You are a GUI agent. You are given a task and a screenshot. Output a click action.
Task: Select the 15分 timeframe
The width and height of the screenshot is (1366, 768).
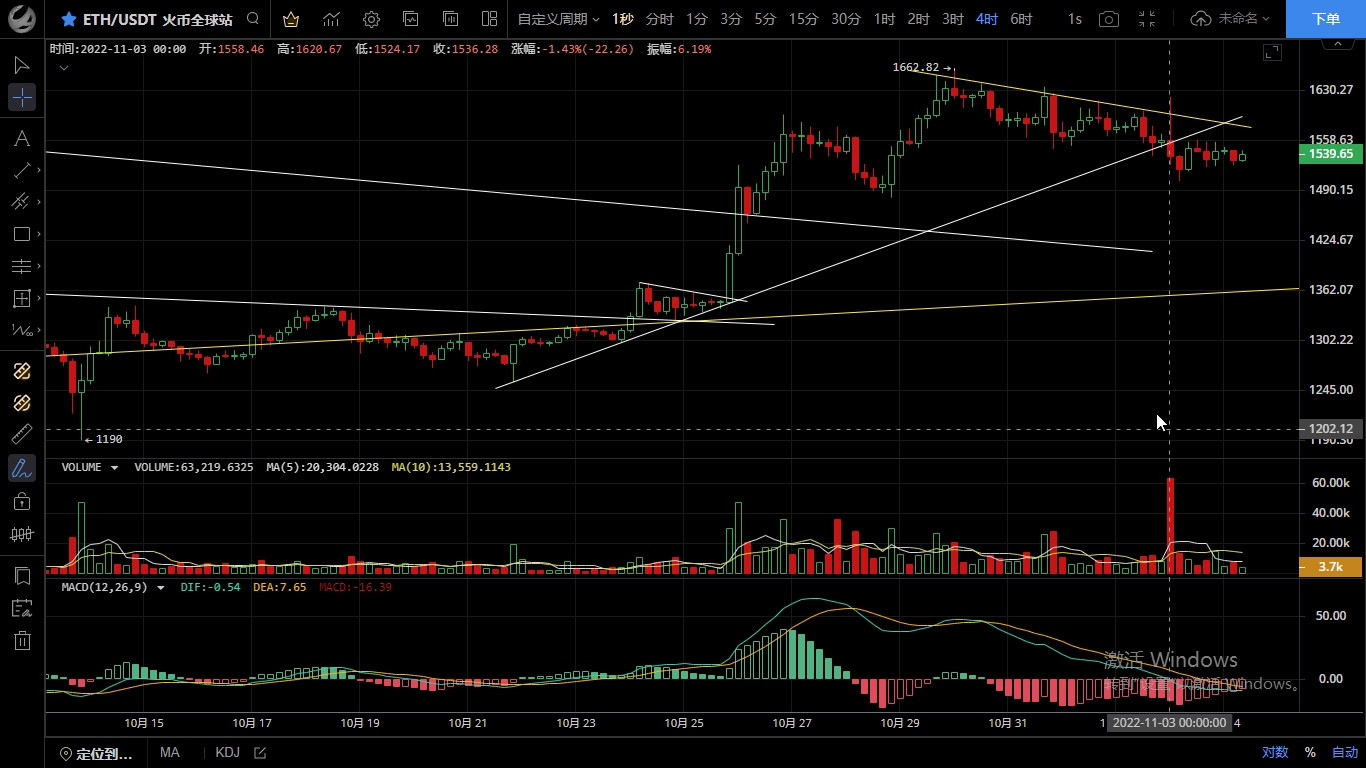(803, 19)
